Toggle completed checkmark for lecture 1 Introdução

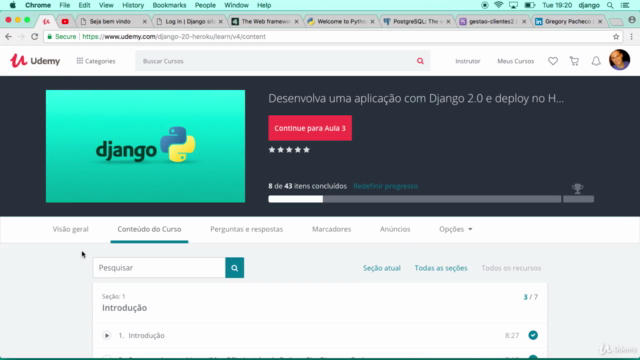533,335
